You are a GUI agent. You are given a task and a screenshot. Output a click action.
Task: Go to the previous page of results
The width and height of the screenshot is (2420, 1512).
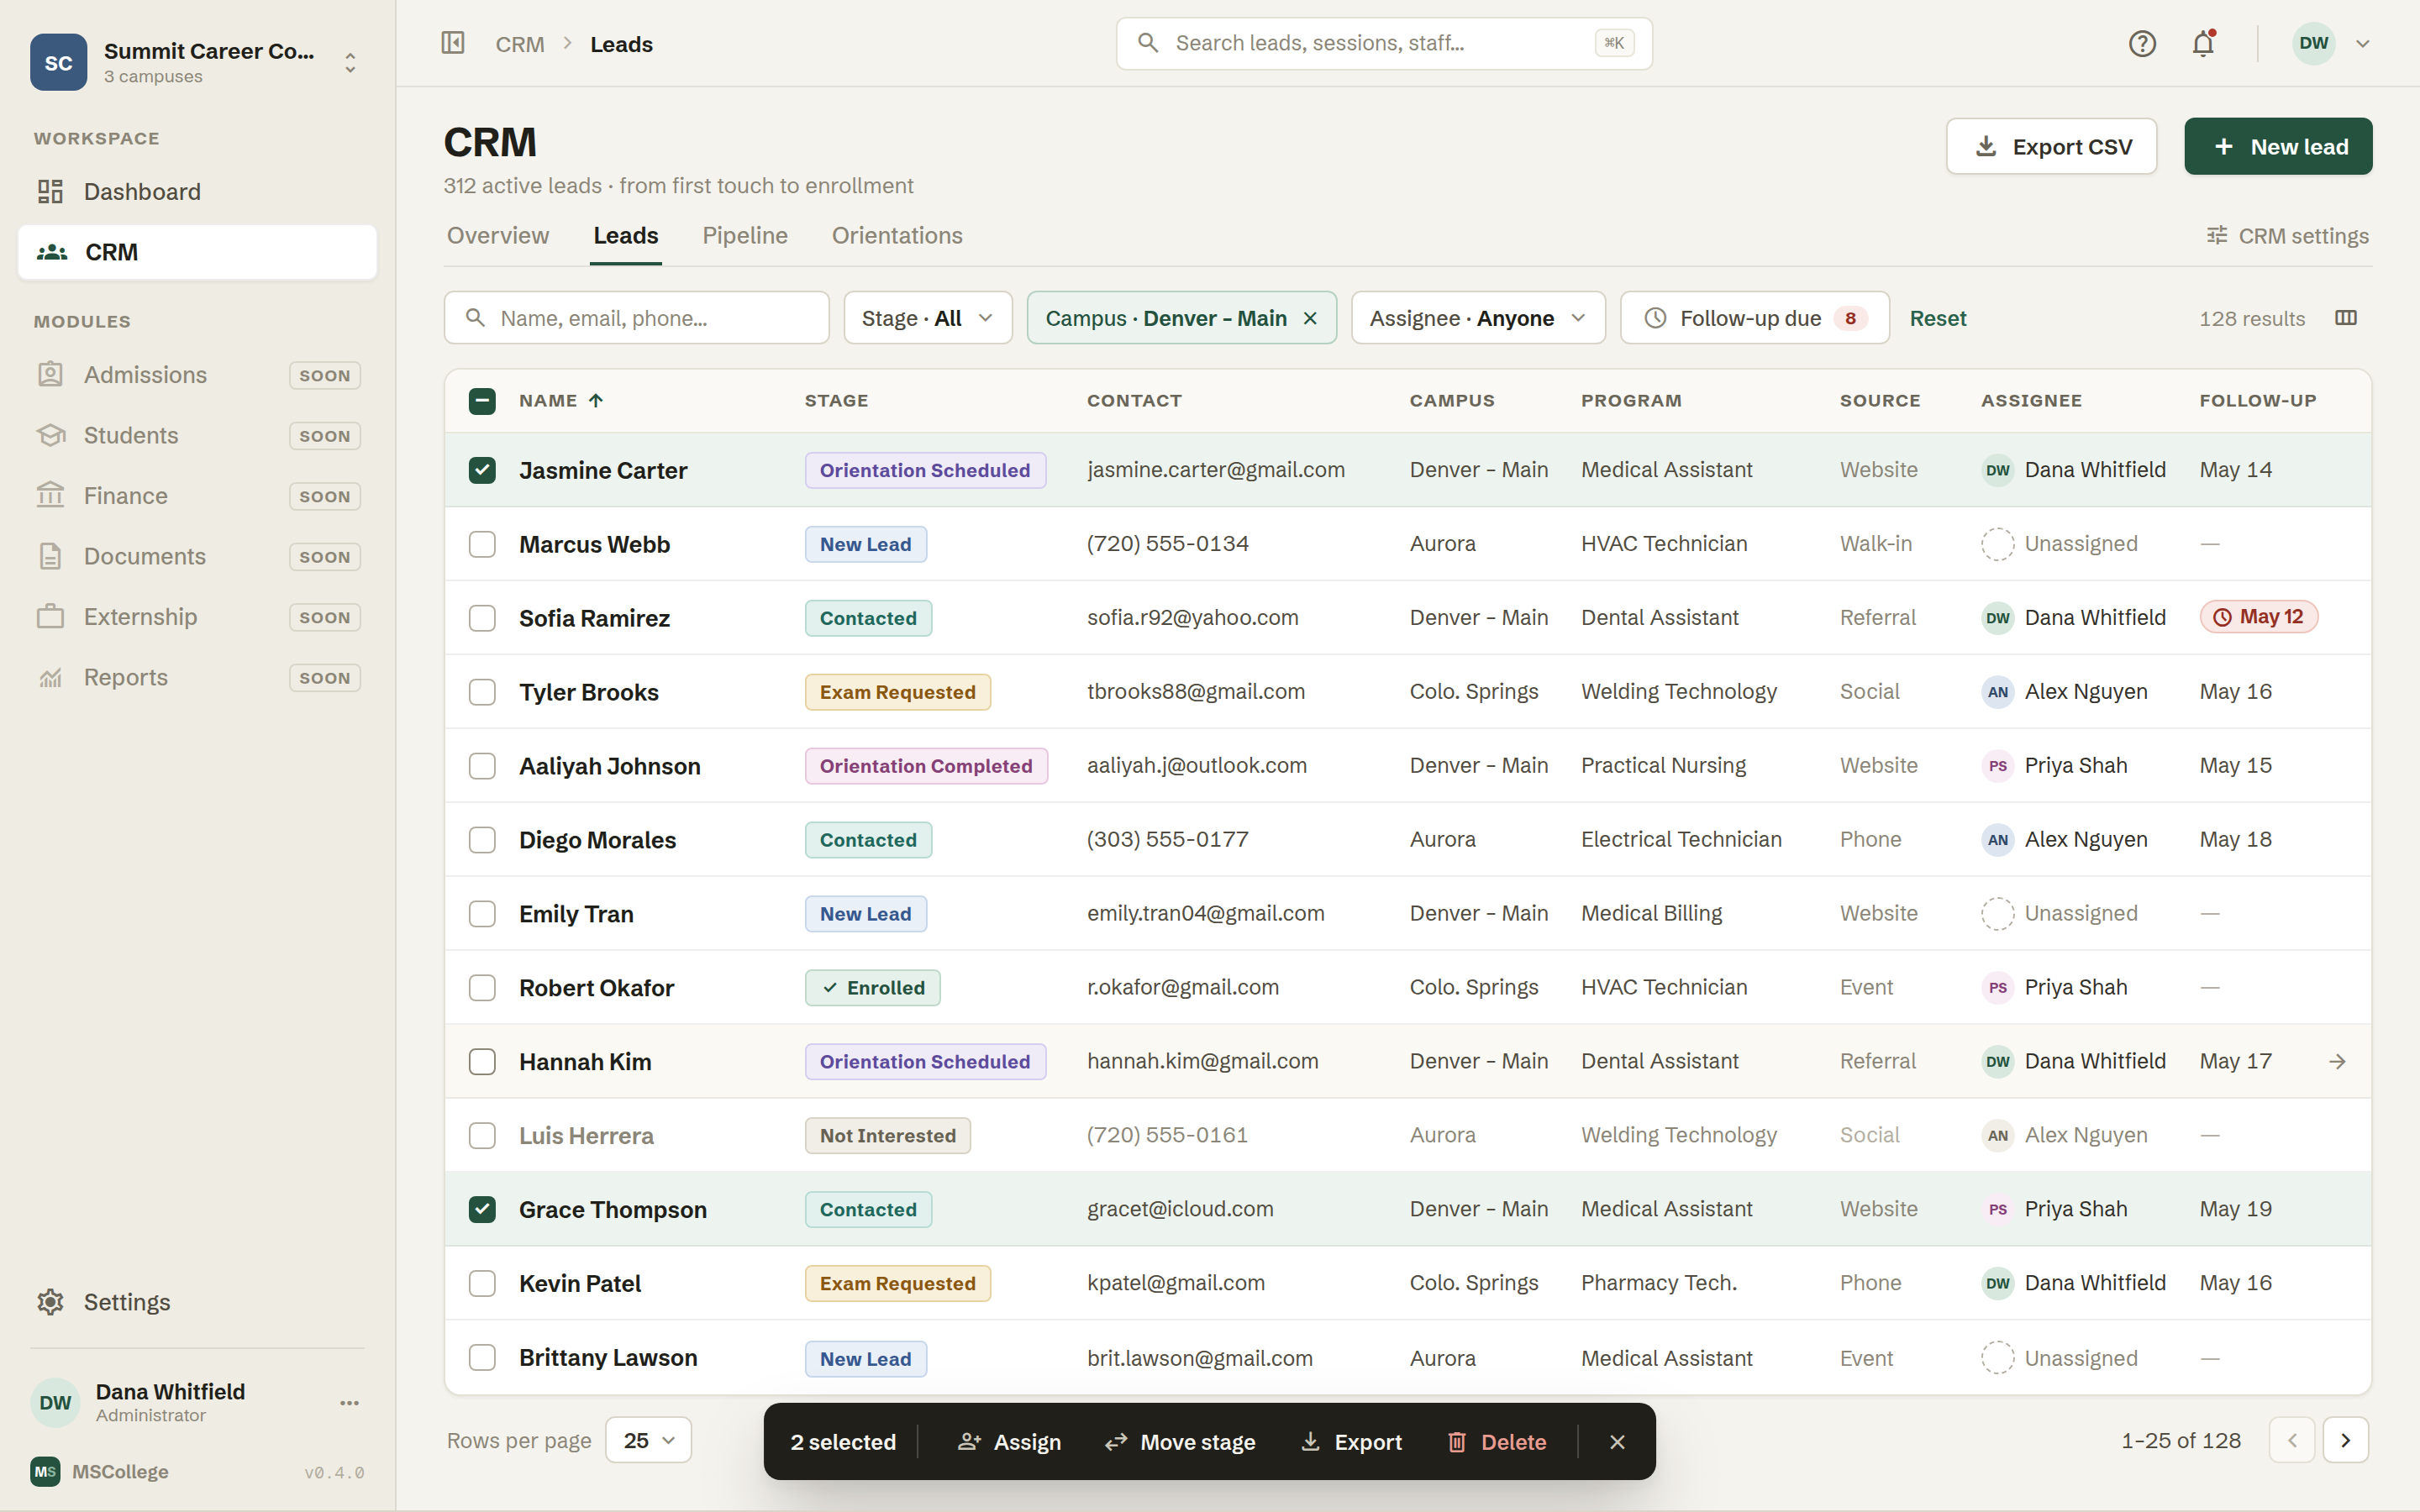tap(2292, 1440)
